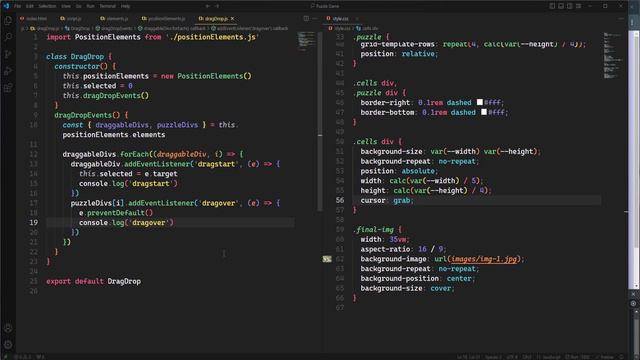Screen dimensions: 640x360
Task: Switch to the positionElements.js tab
Action: pos(164,18)
